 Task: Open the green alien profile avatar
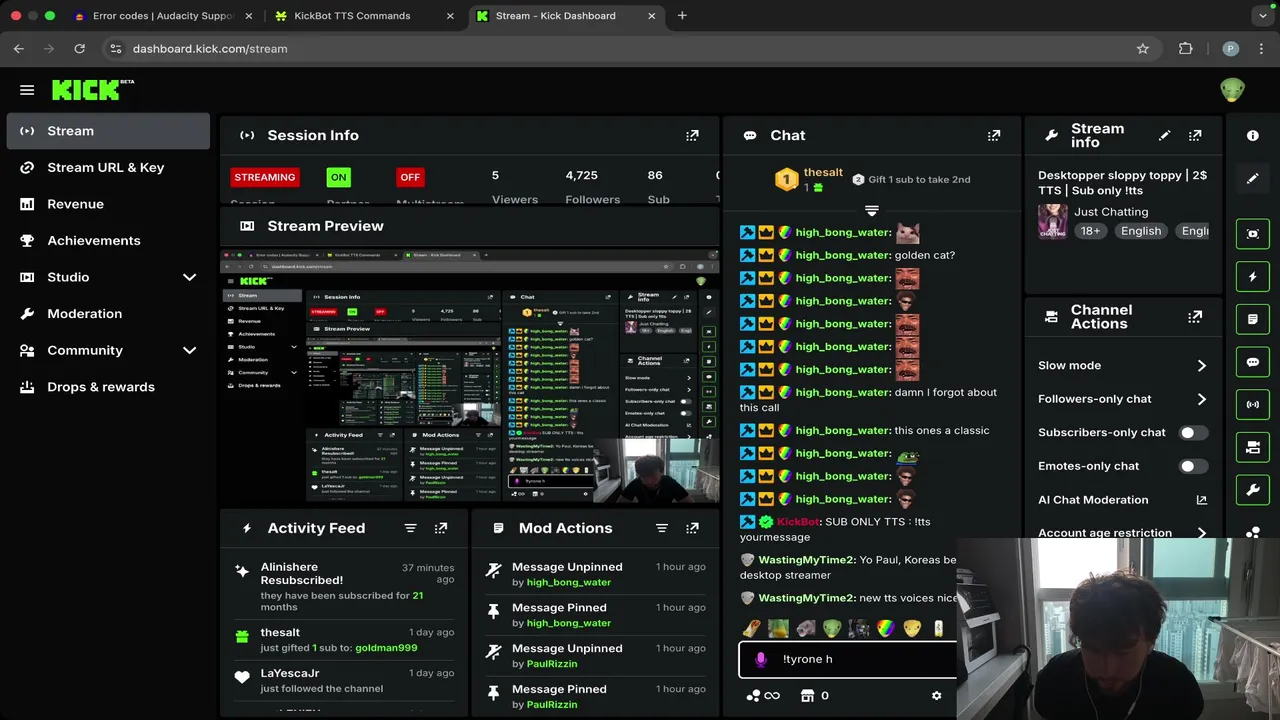click(x=1232, y=90)
